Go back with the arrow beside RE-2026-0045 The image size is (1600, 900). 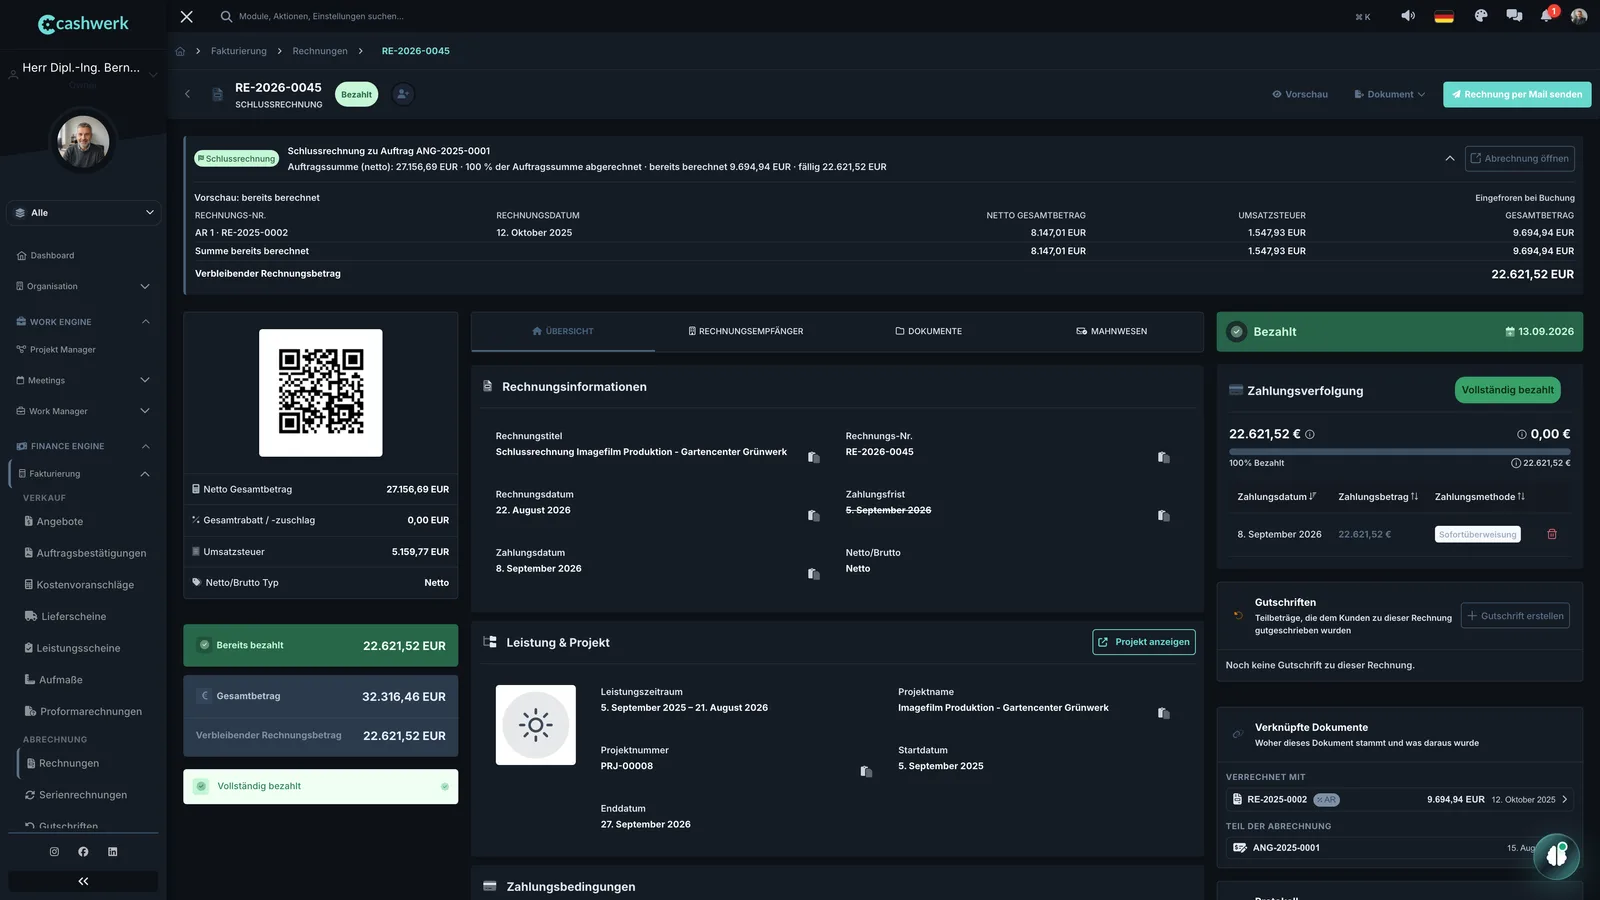pos(187,94)
